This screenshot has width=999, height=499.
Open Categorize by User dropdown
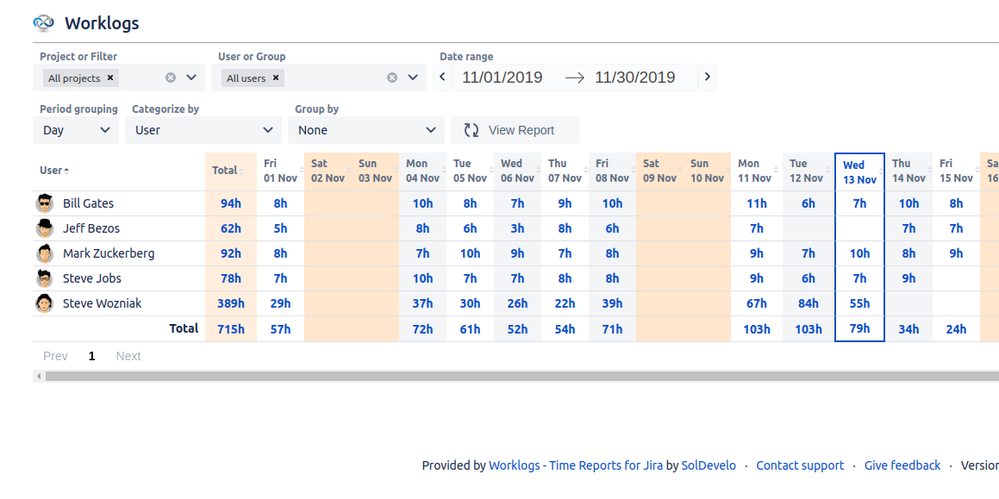[x=203, y=130]
